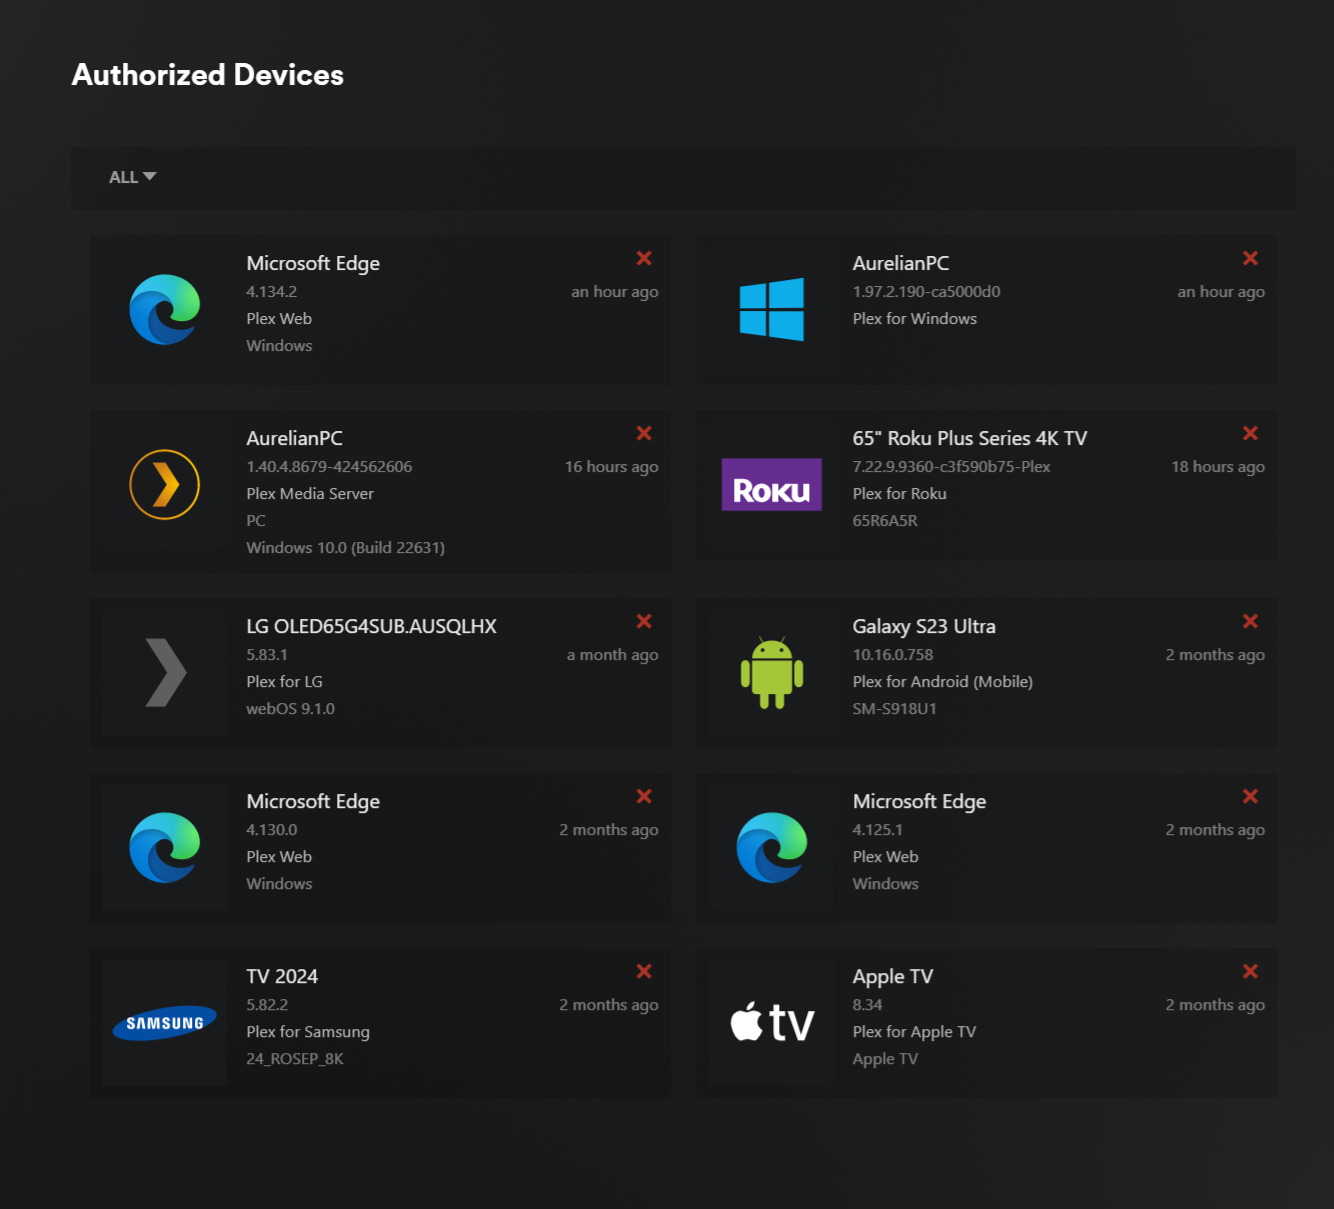This screenshot has height=1209, width=1334.
Task: Remove Microsoft Edge 4.125.1 device
Action: click(x=1250, y=796)
